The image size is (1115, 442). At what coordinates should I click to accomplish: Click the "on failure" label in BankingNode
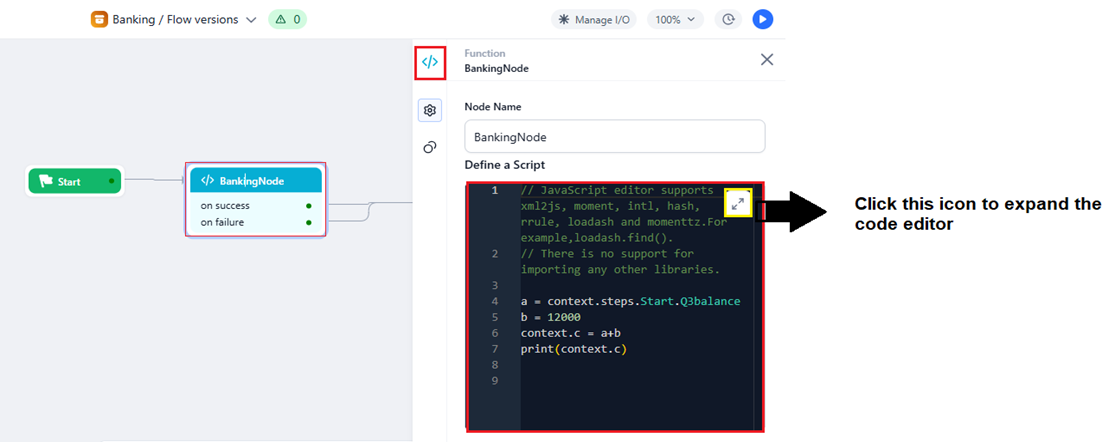(x=223, y=222)
